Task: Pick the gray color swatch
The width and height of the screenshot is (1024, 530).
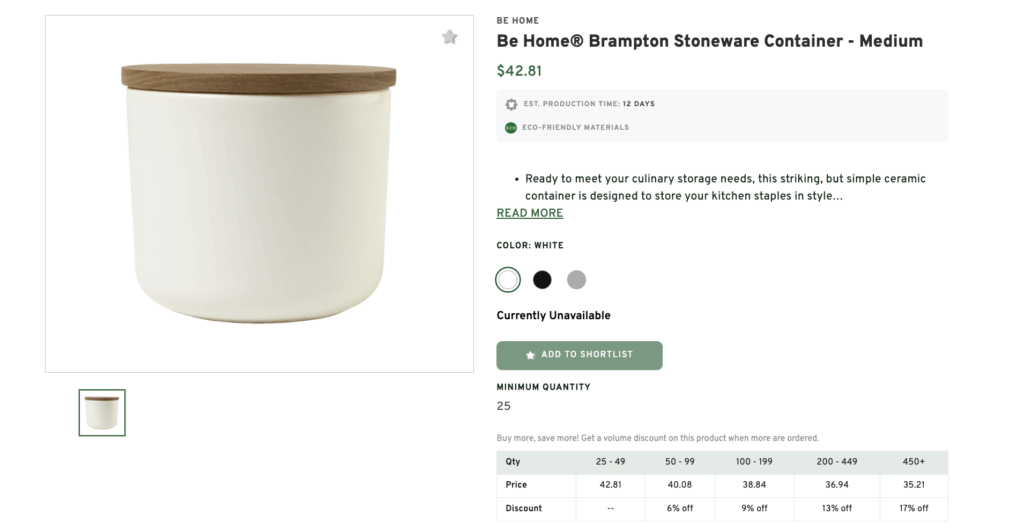Action: pyautogui.click(x=576, y=280)
